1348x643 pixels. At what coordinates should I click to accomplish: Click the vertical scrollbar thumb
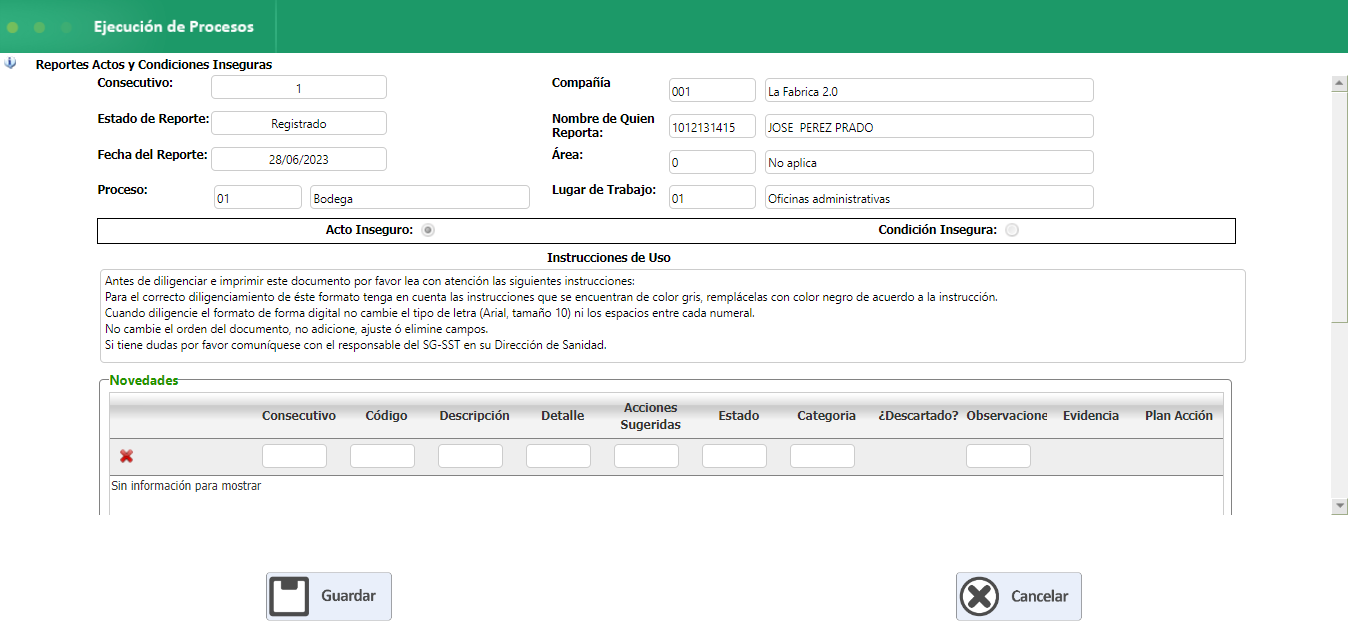pos(1340,206)
